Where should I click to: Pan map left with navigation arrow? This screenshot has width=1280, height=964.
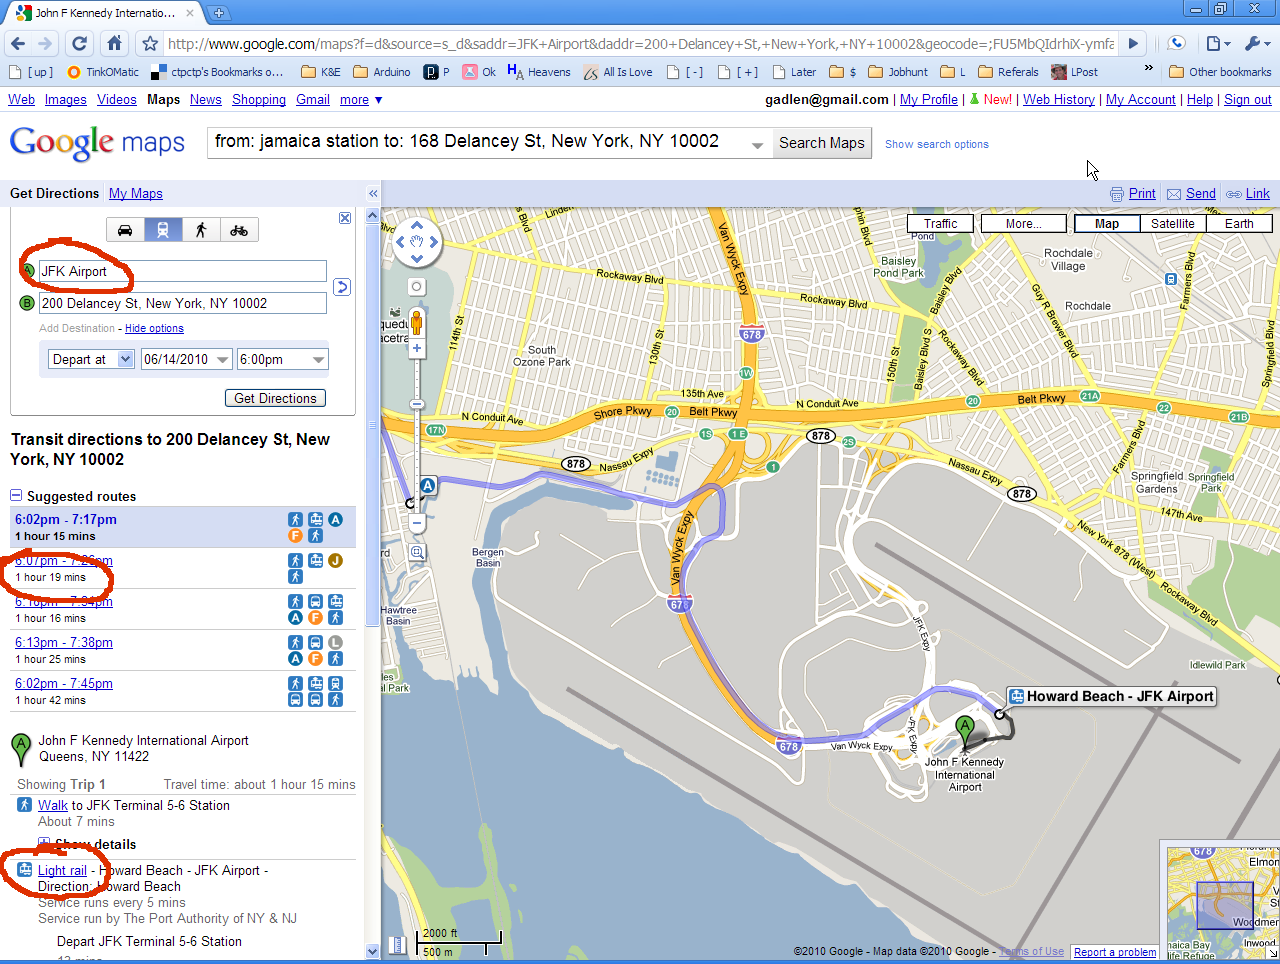pos(401,241)
